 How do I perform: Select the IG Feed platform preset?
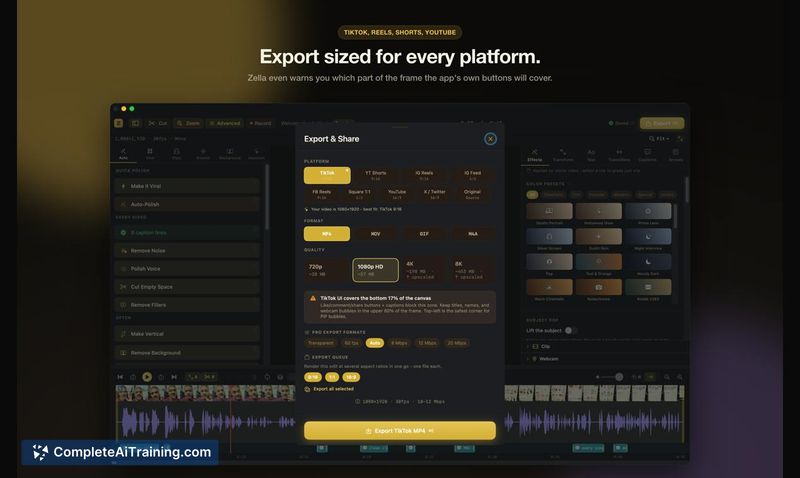pos(472,175)
